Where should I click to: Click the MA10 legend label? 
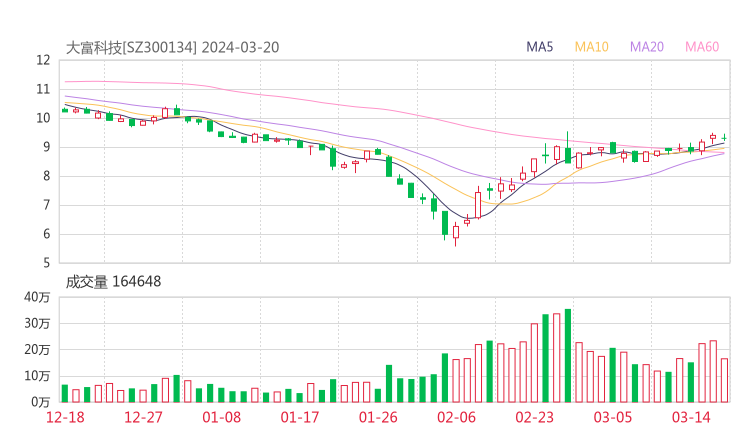click(x=591, y=47)
